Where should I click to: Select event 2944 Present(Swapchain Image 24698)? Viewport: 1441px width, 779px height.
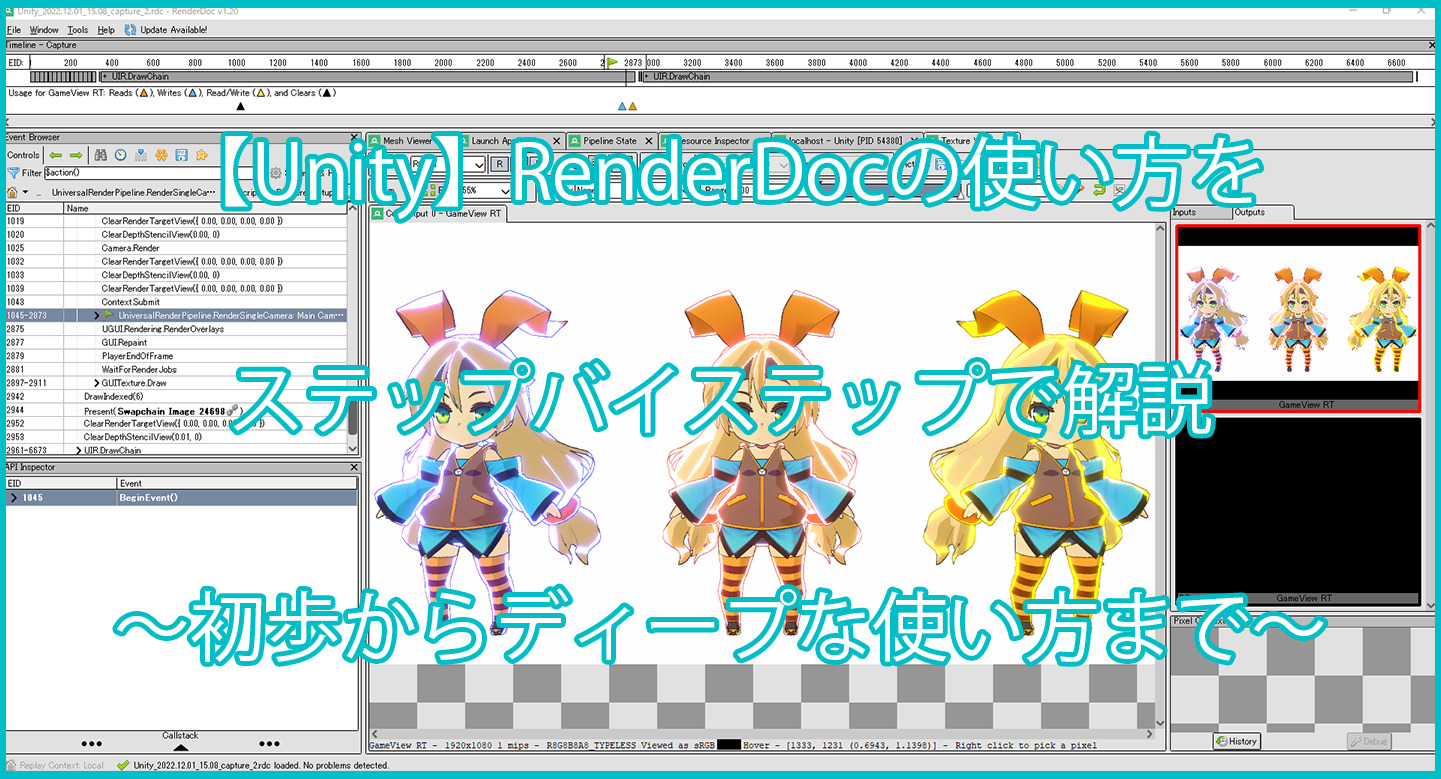(176, 410)
